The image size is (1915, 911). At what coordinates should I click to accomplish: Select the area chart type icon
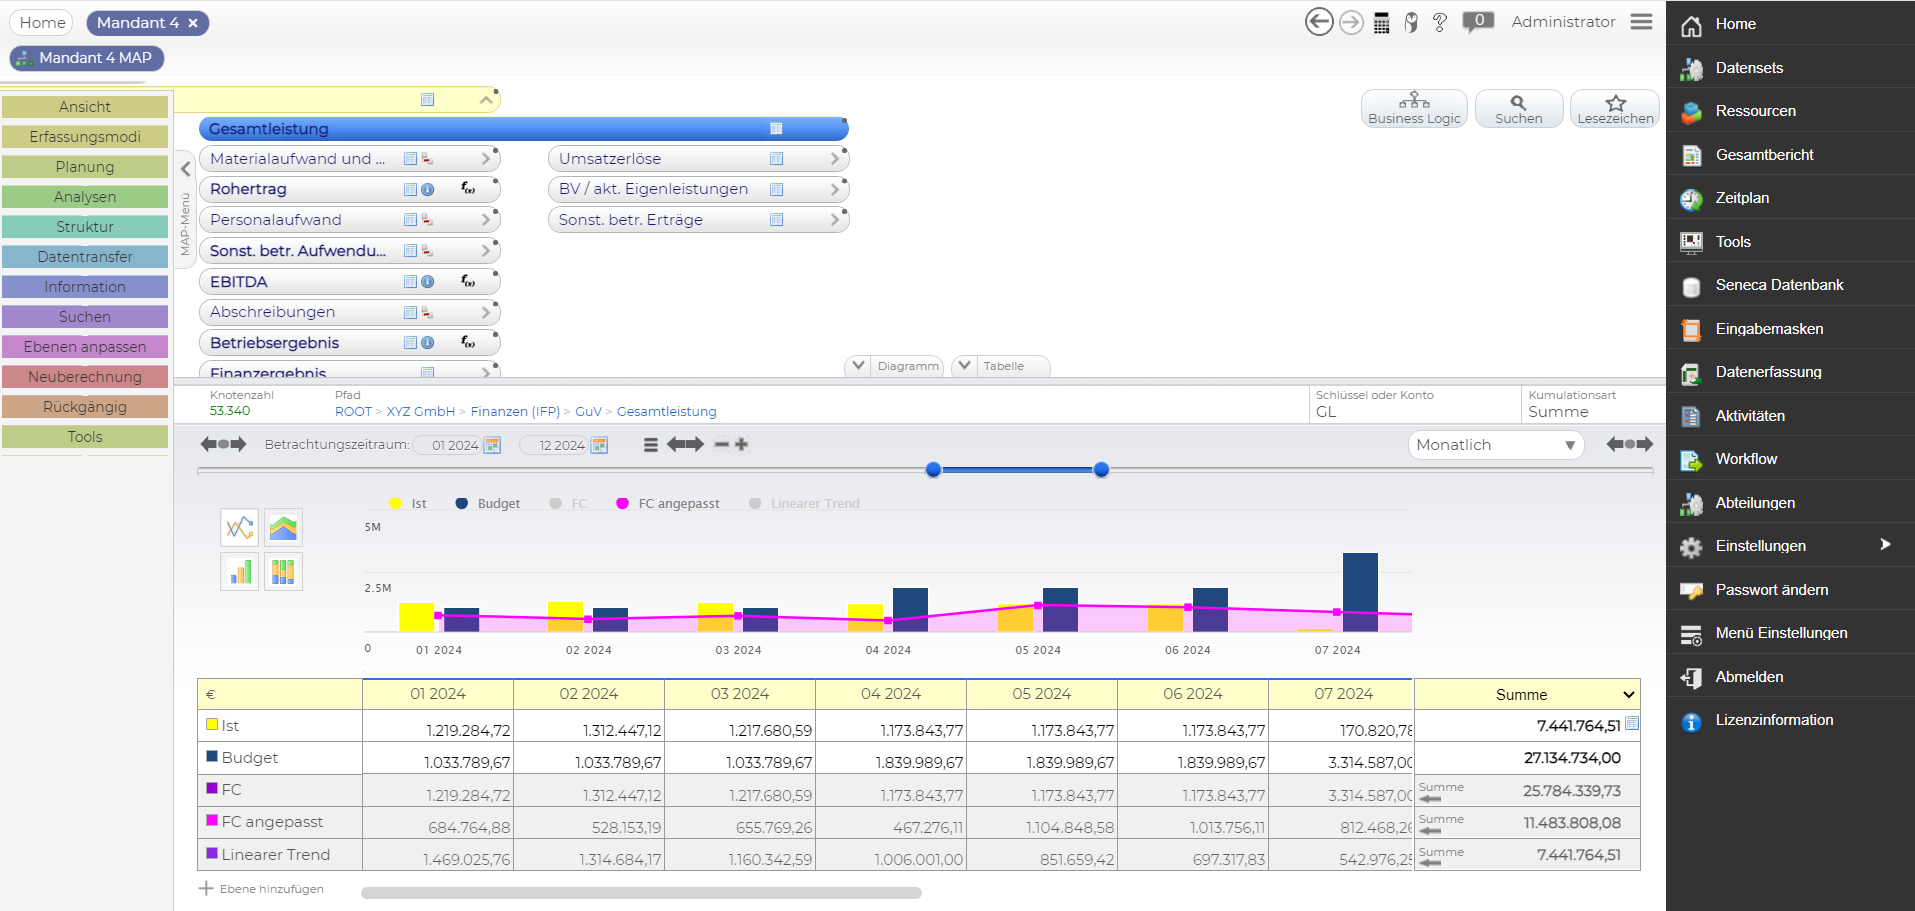pyautogui.click(x=283, y=528)
